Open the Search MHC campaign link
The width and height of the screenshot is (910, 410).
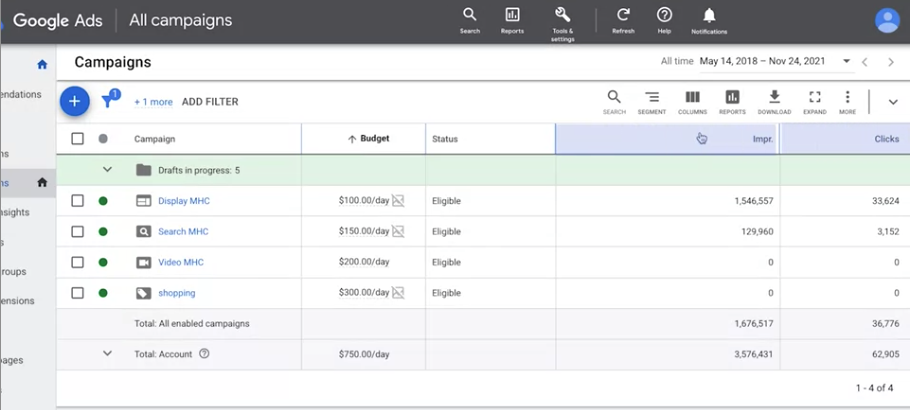coord(183,232)
